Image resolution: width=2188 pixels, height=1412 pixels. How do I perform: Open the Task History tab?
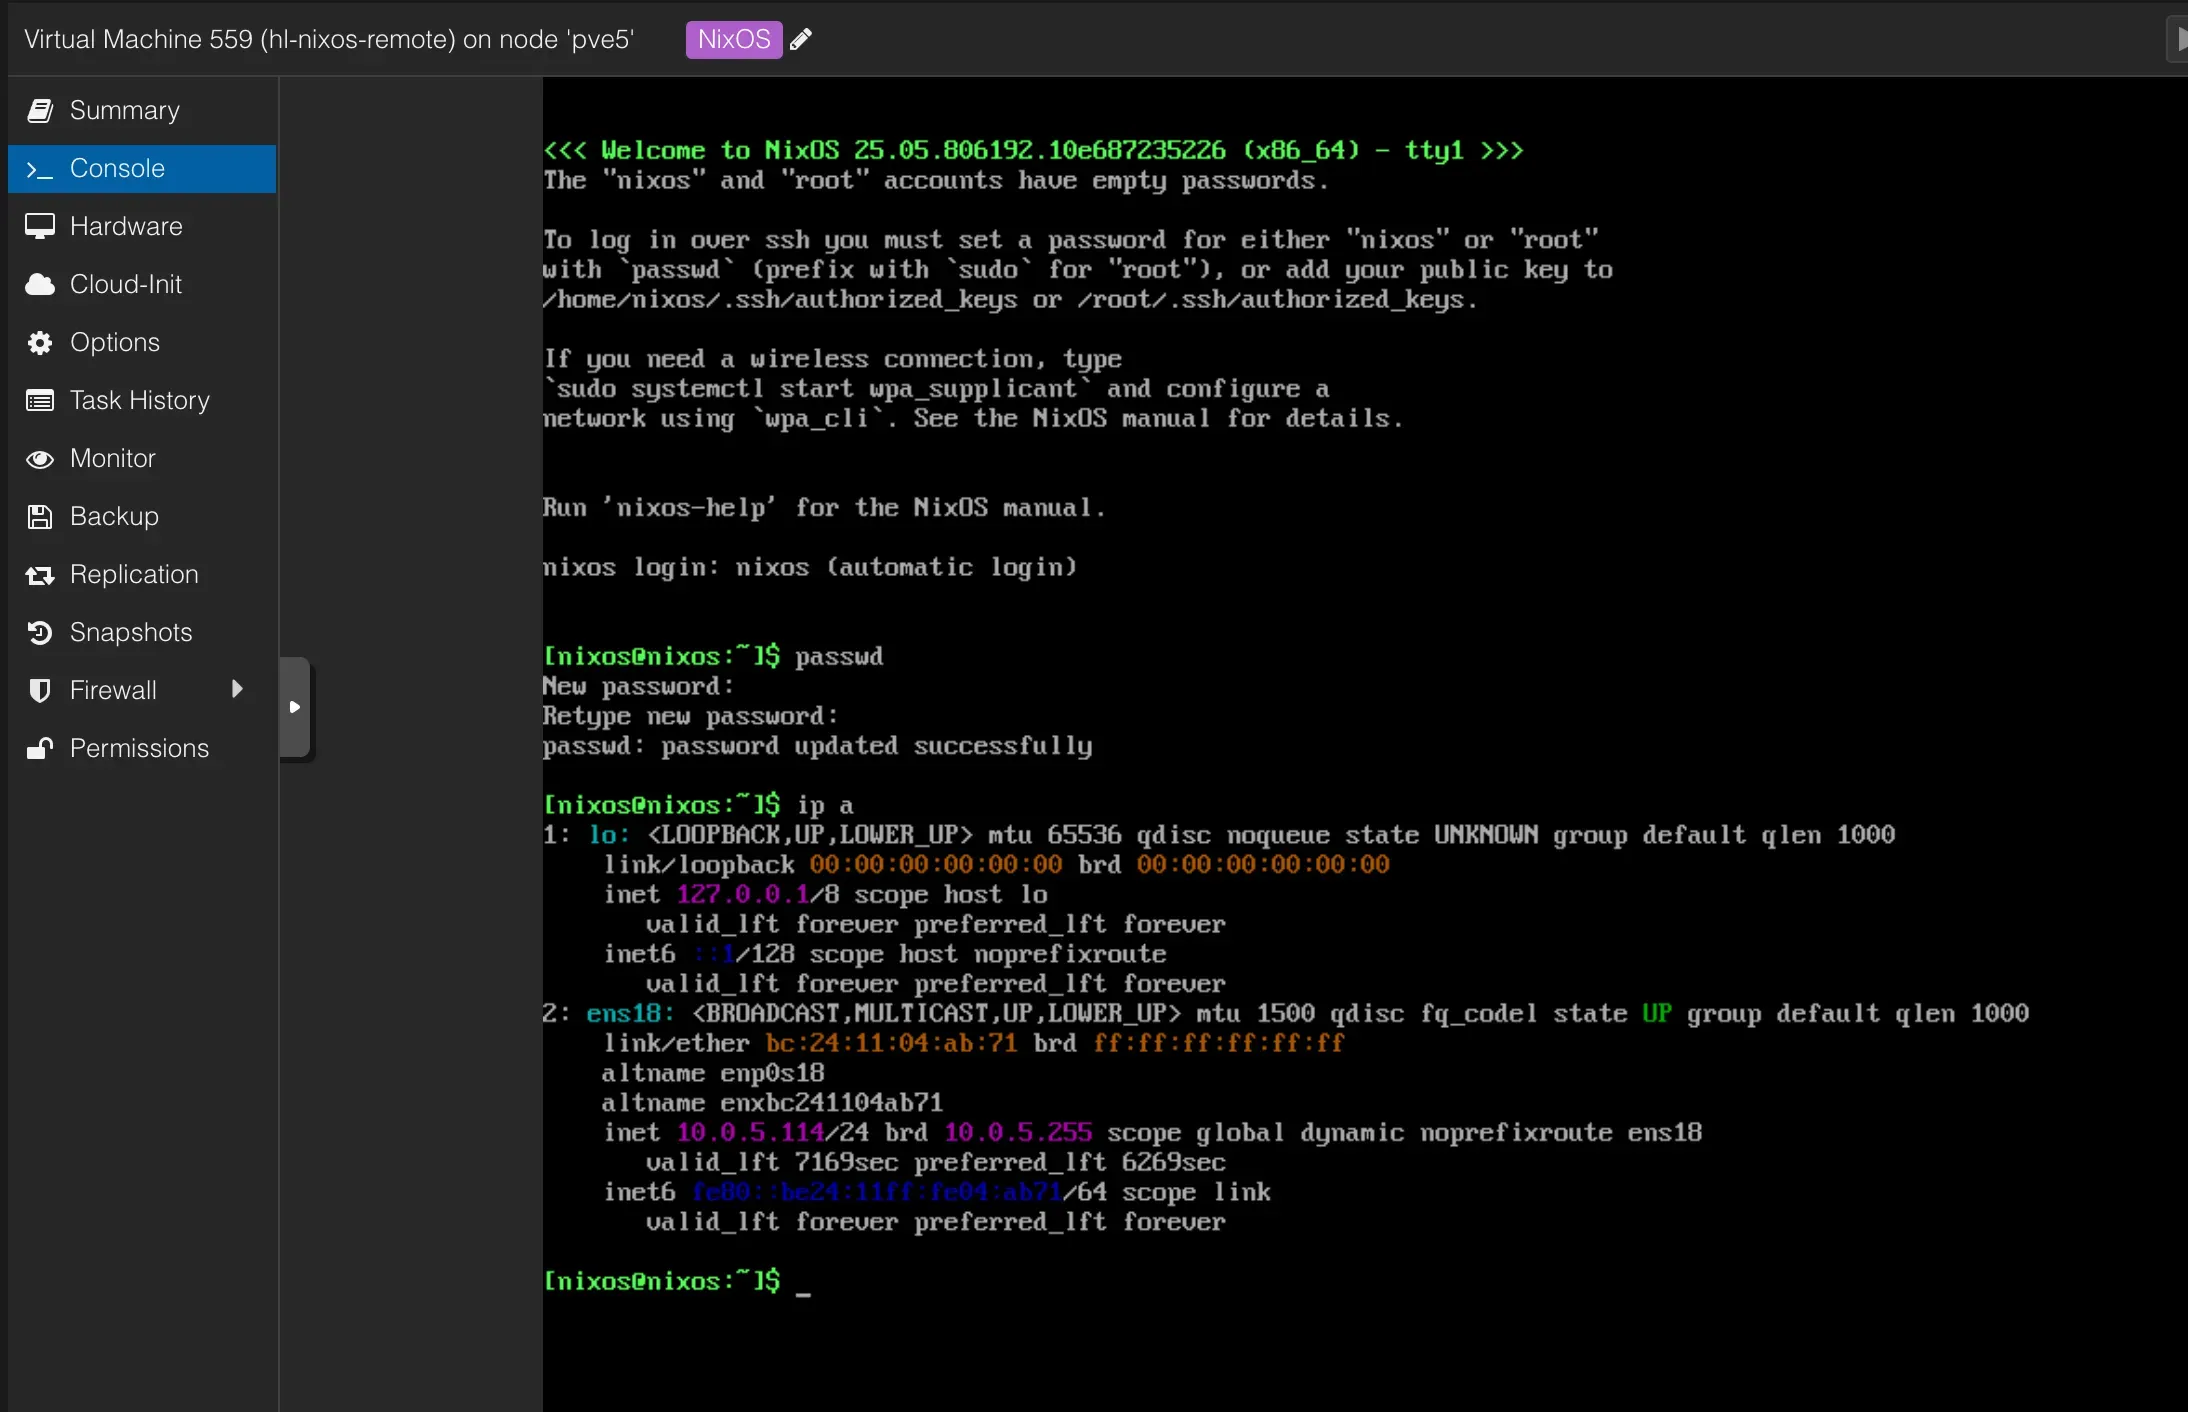point(139,400)
